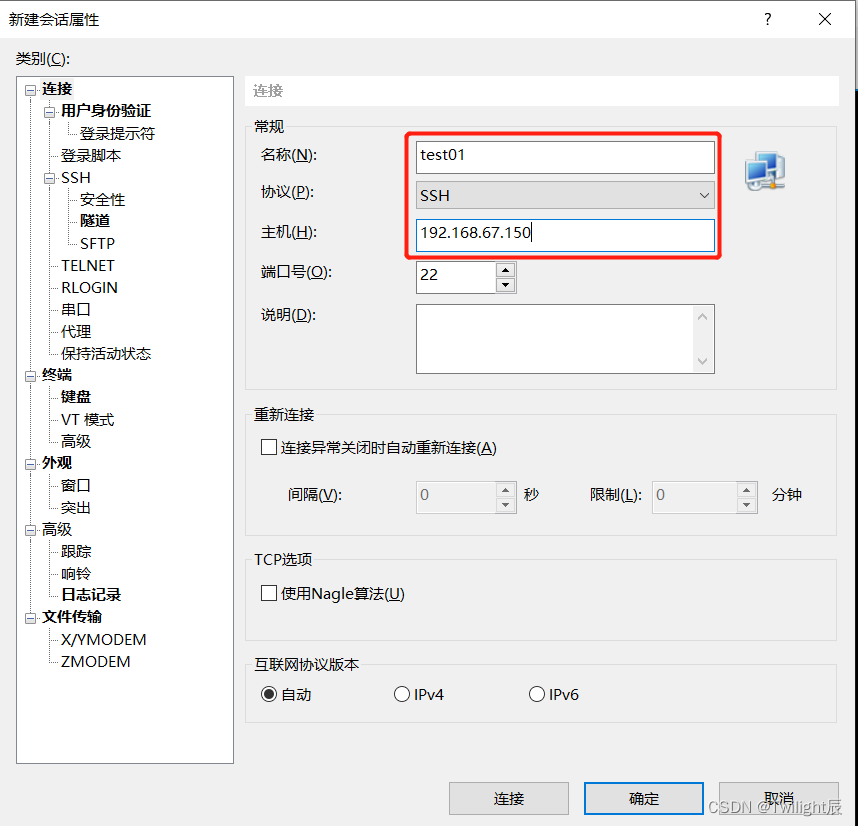858x826 pixels.
Task: Select 高级 under 终端 in the tree
Action: (x=76, y=441)
